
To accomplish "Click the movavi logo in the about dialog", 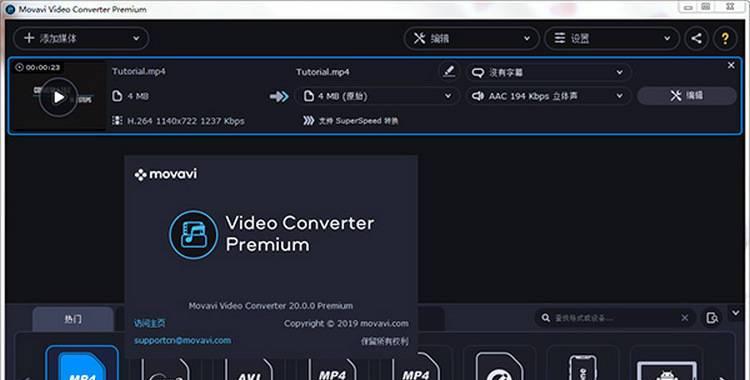I will pos(165,174).
